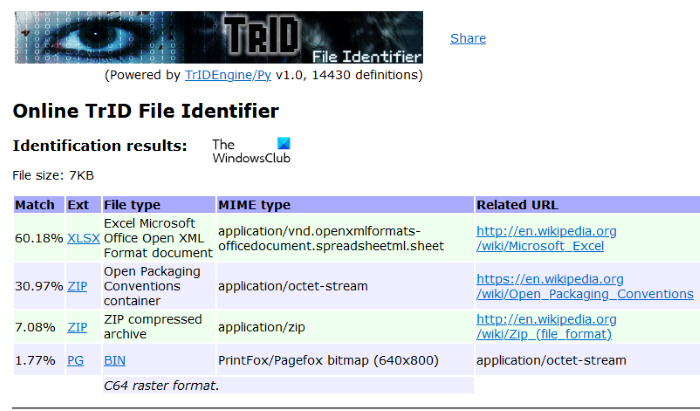This screenshot has width=700, height=411.
Task: Click TheWindowsClub logo
Action: (251, 151)
